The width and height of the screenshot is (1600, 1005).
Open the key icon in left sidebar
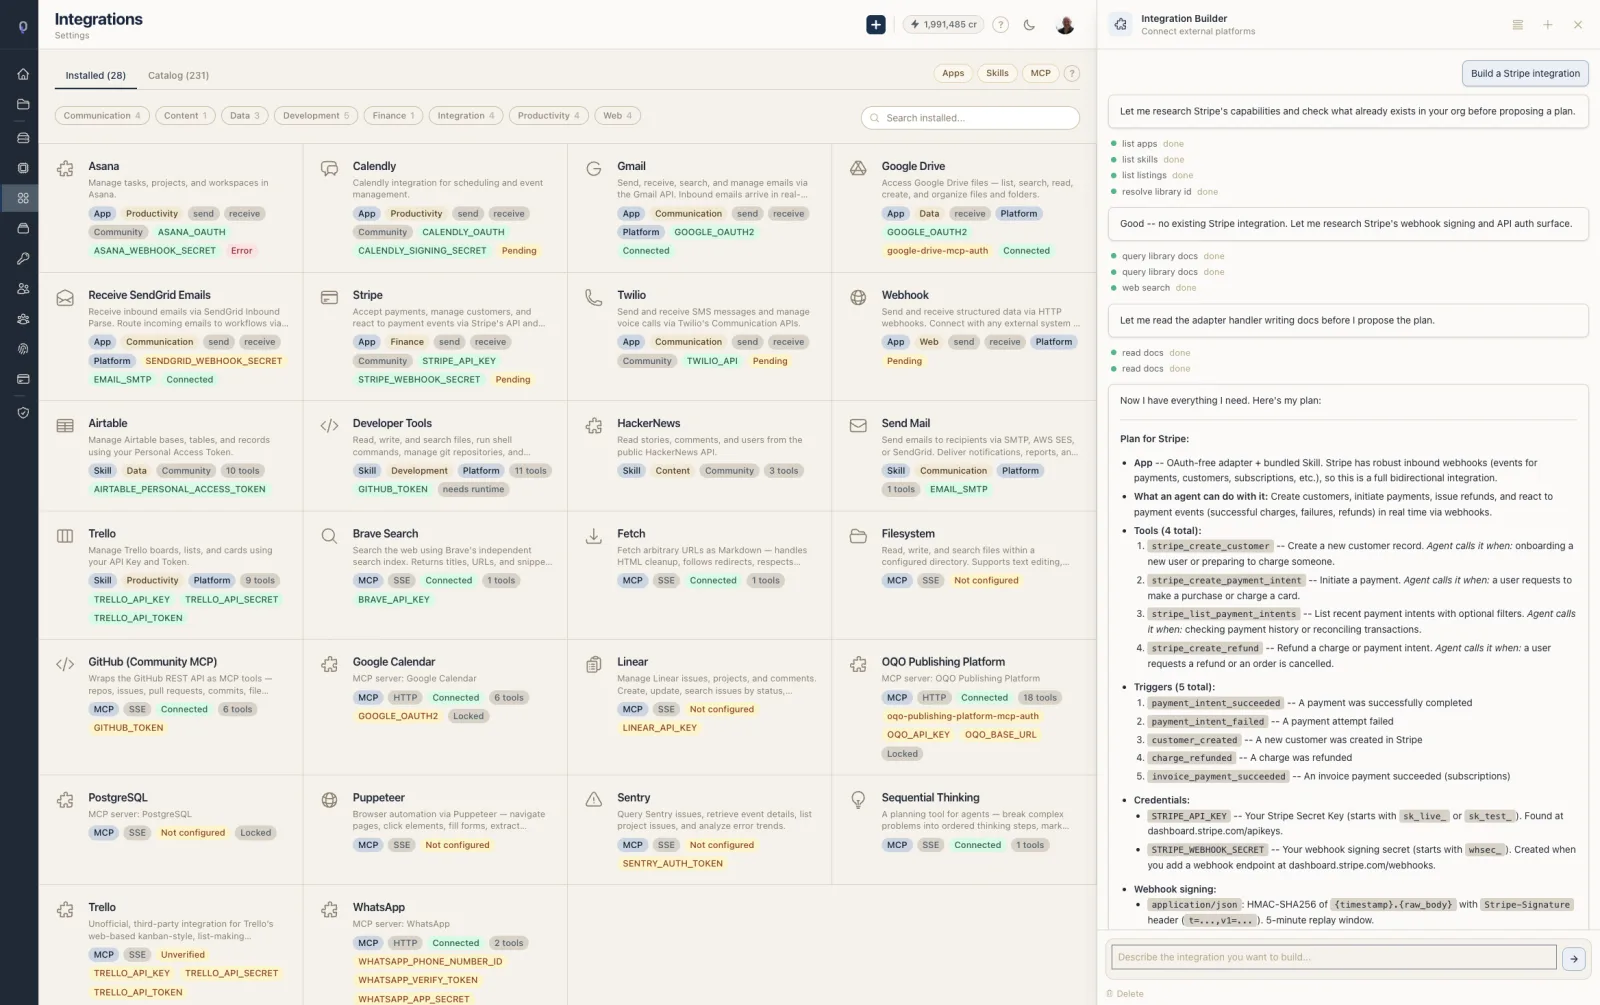click(x=23, y=258)
